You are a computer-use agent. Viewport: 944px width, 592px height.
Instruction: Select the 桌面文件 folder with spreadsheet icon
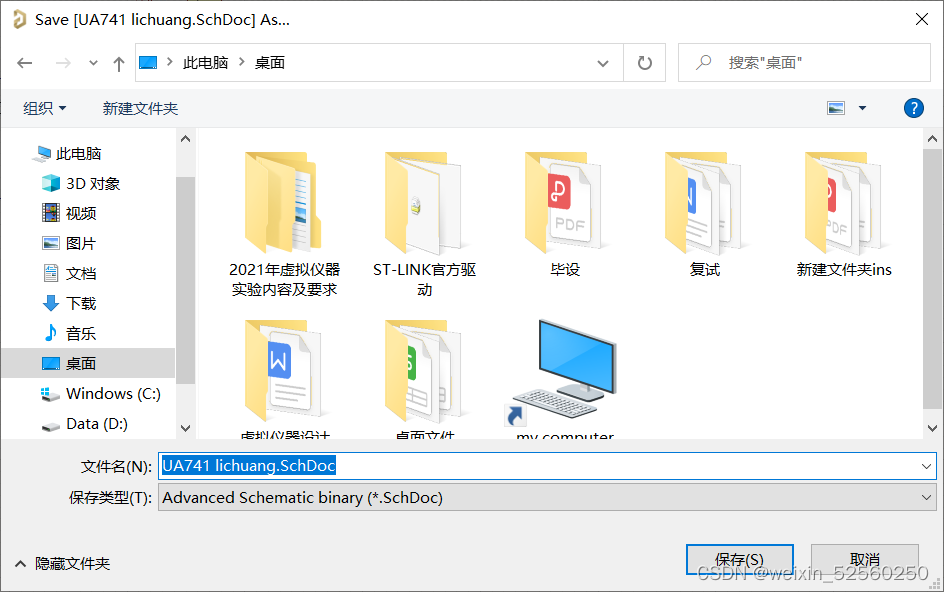[424, 378]
